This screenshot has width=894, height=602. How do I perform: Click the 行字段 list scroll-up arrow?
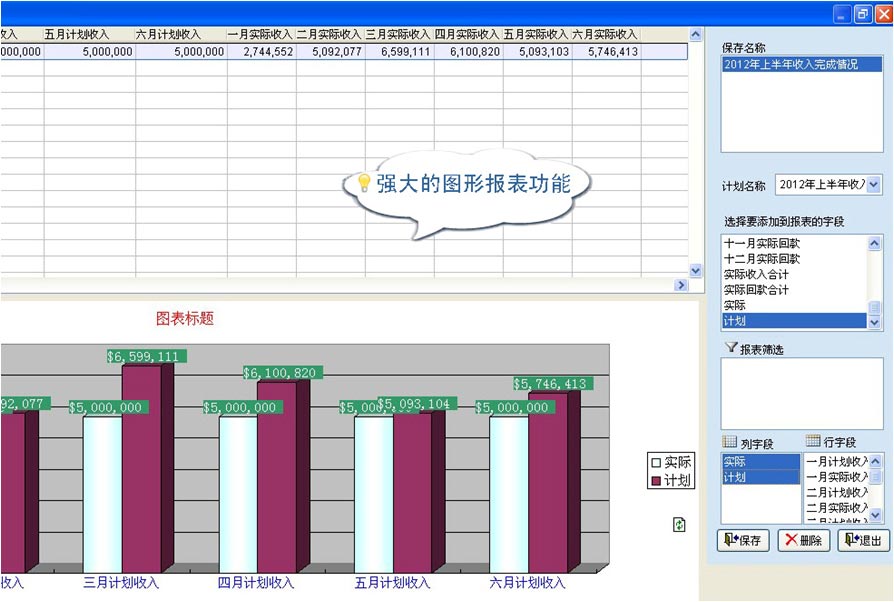point(876,461)
